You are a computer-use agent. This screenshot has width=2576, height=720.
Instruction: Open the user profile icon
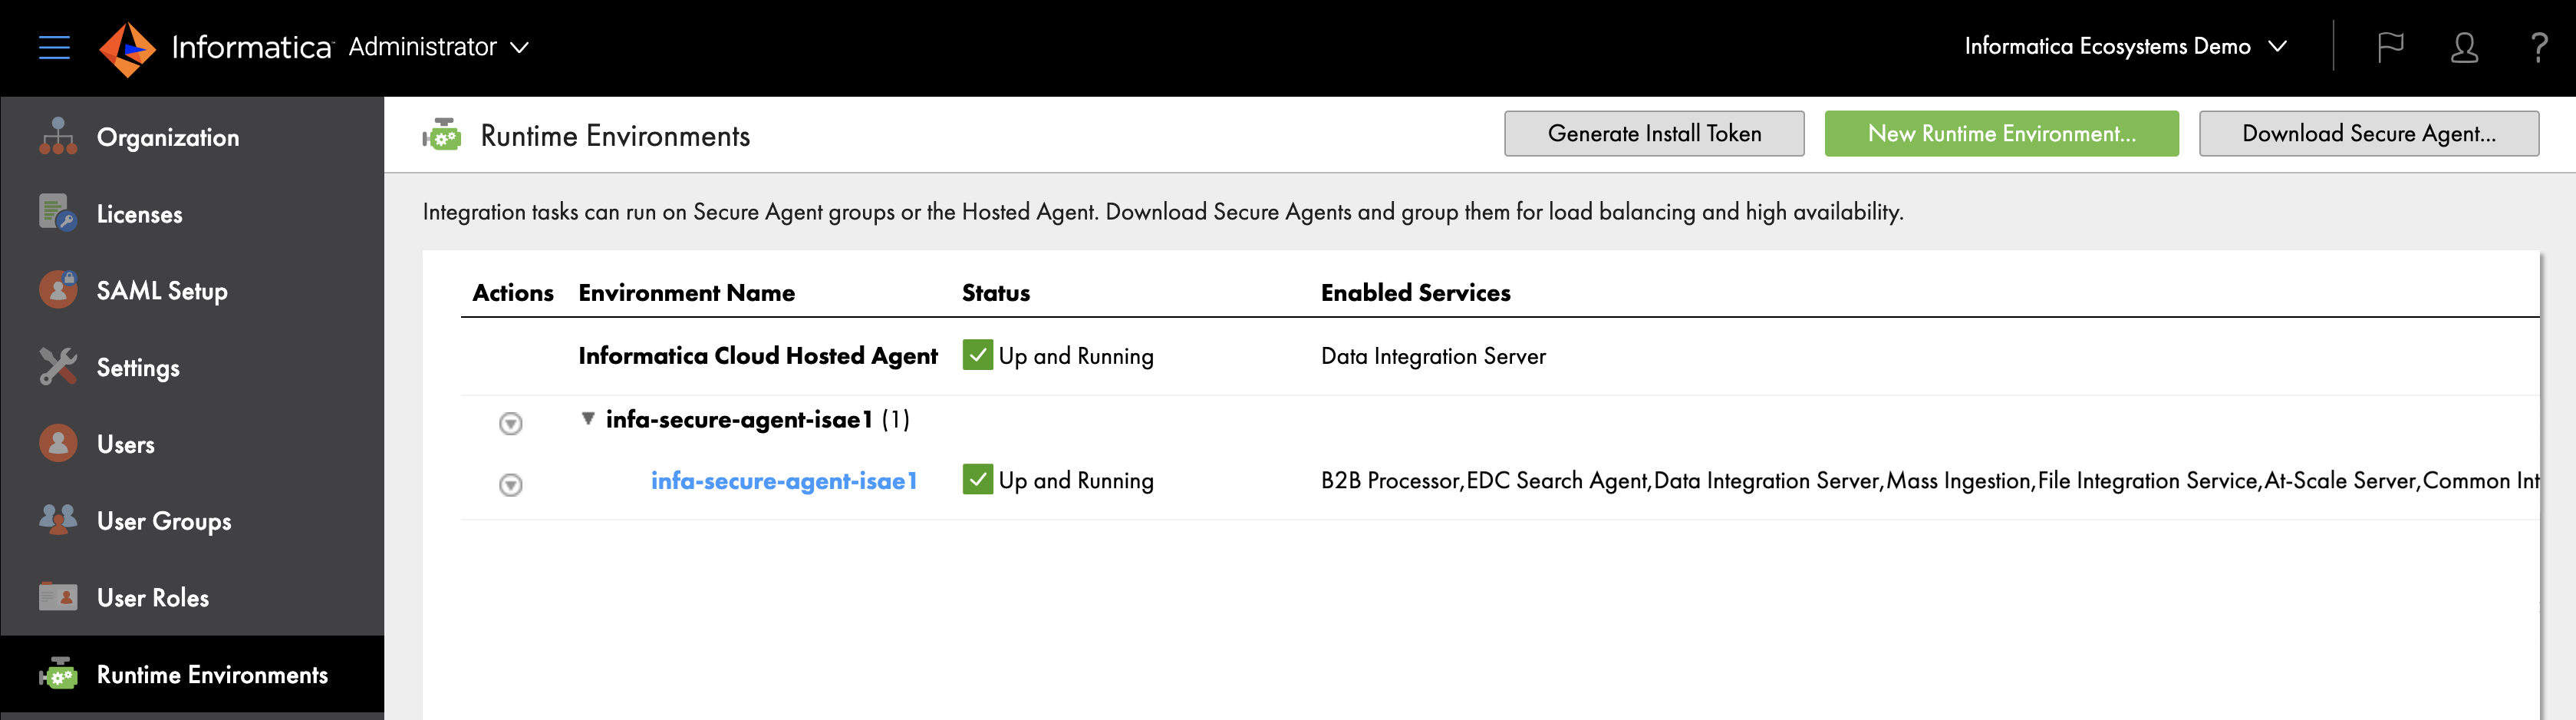click(2465, 46)
